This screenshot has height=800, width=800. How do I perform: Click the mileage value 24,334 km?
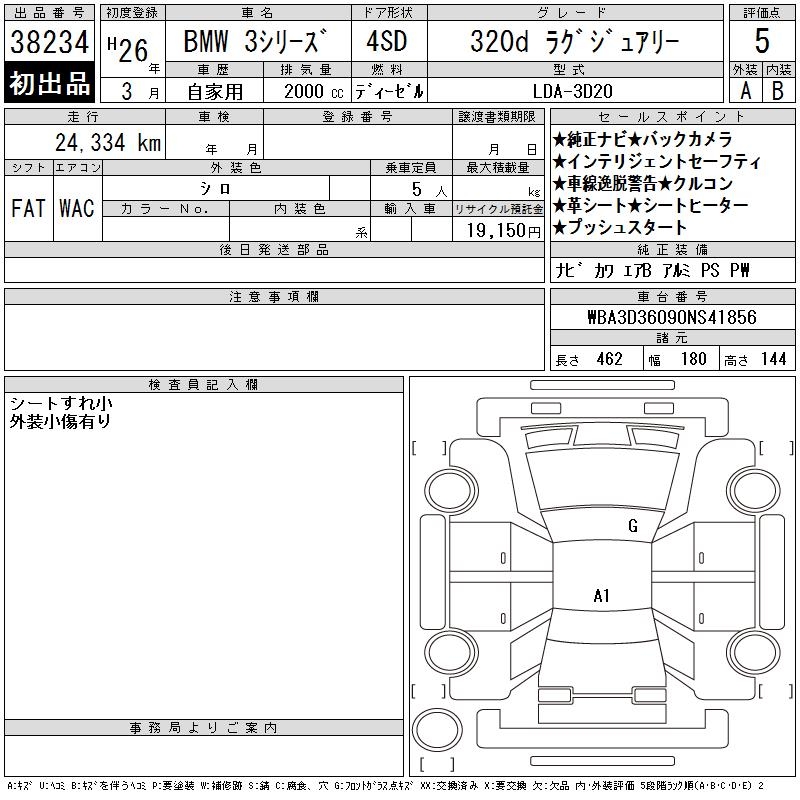point(108,142)
